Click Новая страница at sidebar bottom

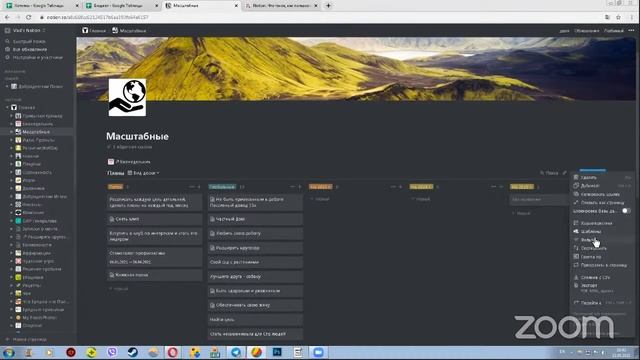(27, 340)
